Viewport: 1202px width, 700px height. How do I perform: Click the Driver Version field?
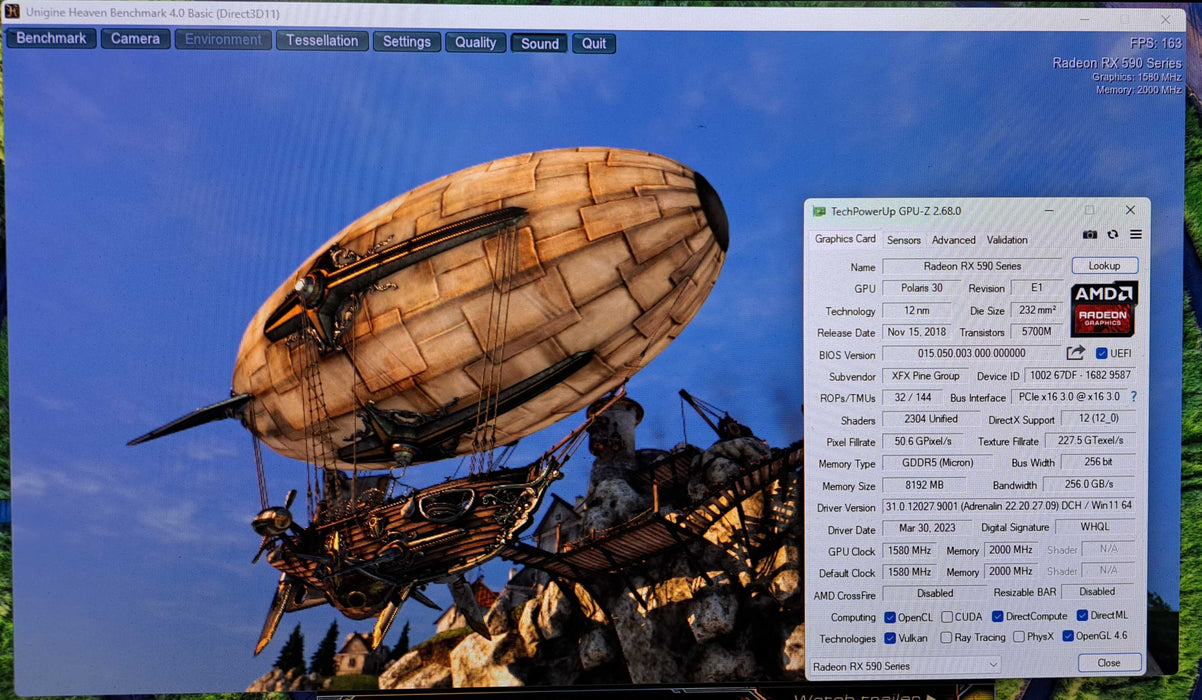tap(1009, 507)
